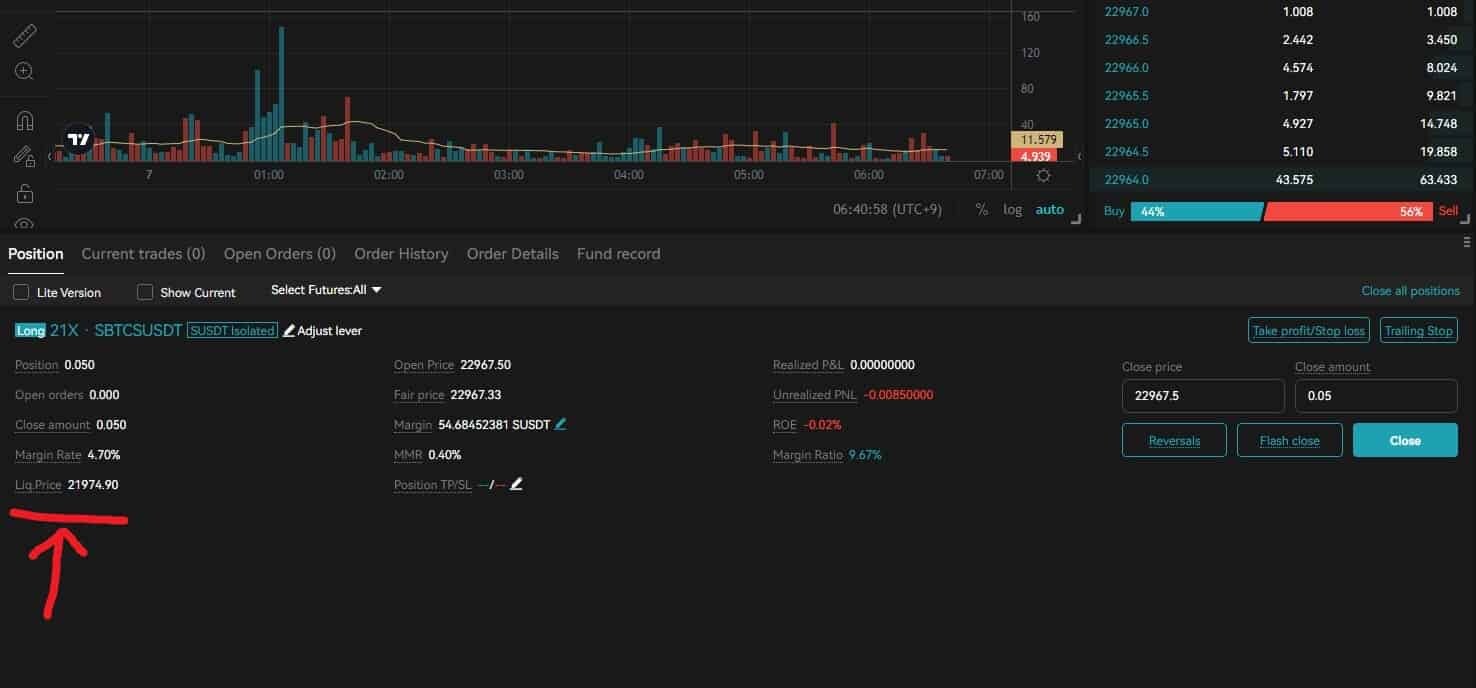Toggle lock all drawings padlock
Viewport: 1476px width, 688px height.
24,193
